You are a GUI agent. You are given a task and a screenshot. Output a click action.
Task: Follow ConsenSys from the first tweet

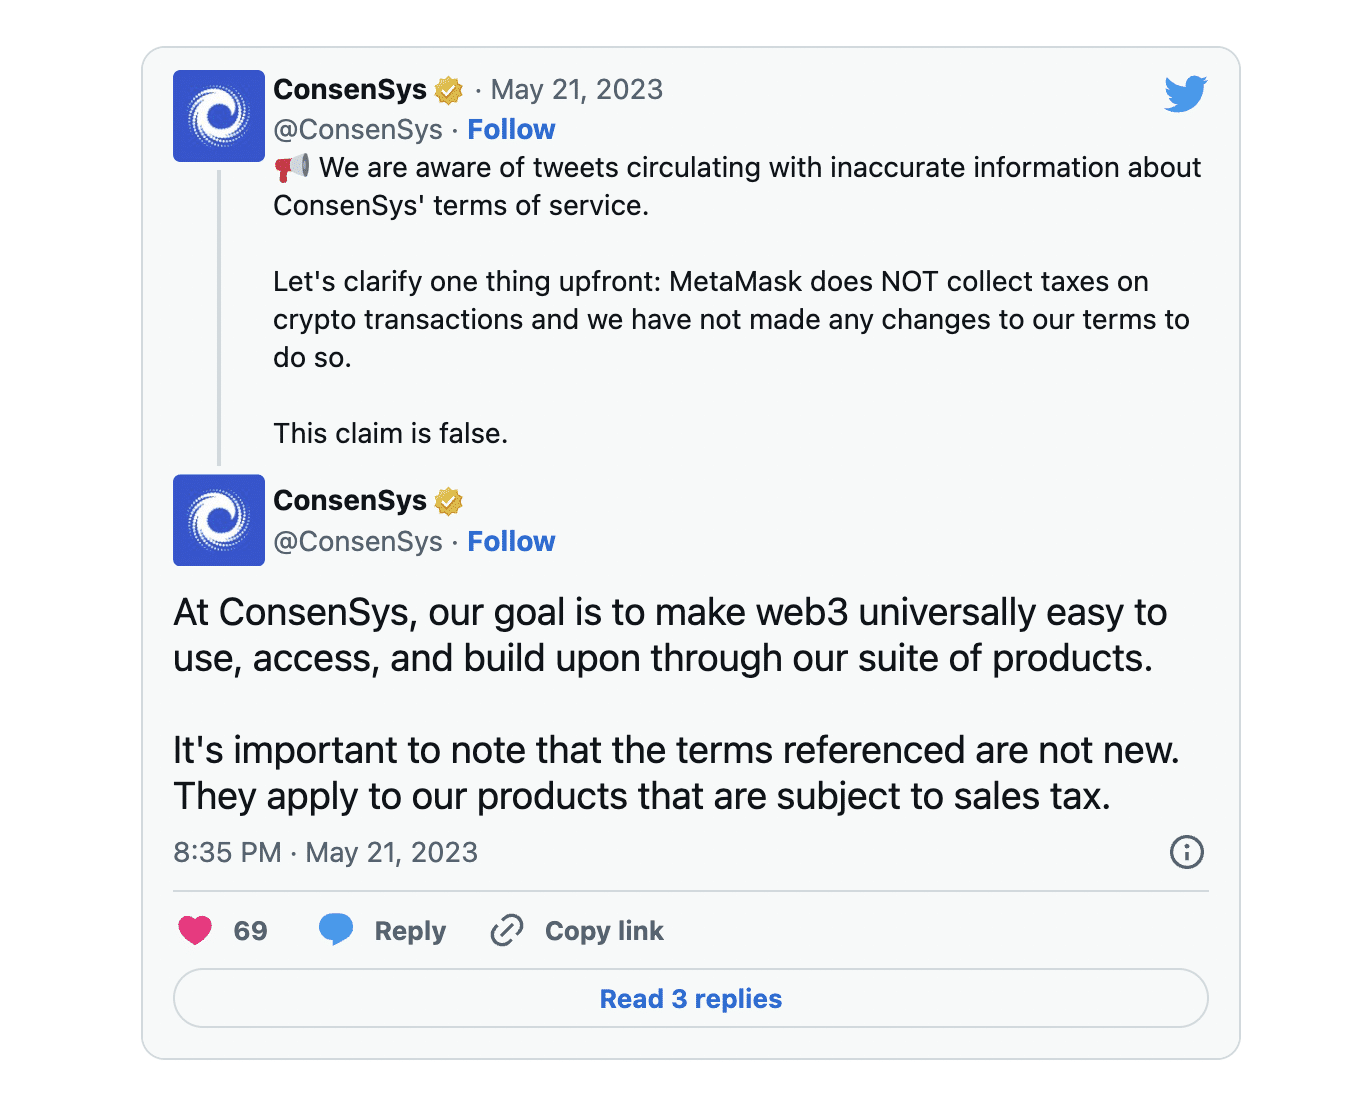511,129
